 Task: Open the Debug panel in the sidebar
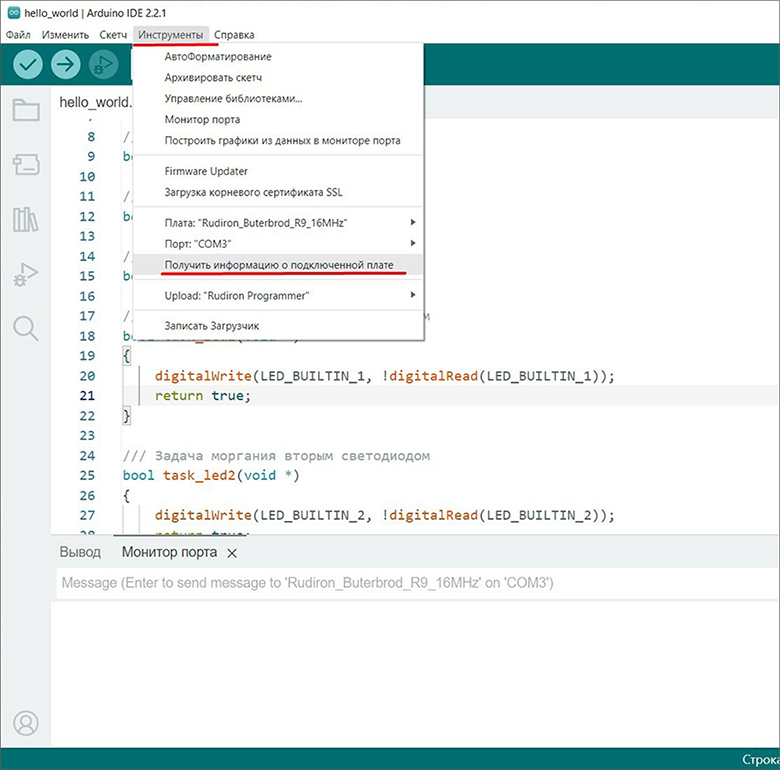[26, 274]
